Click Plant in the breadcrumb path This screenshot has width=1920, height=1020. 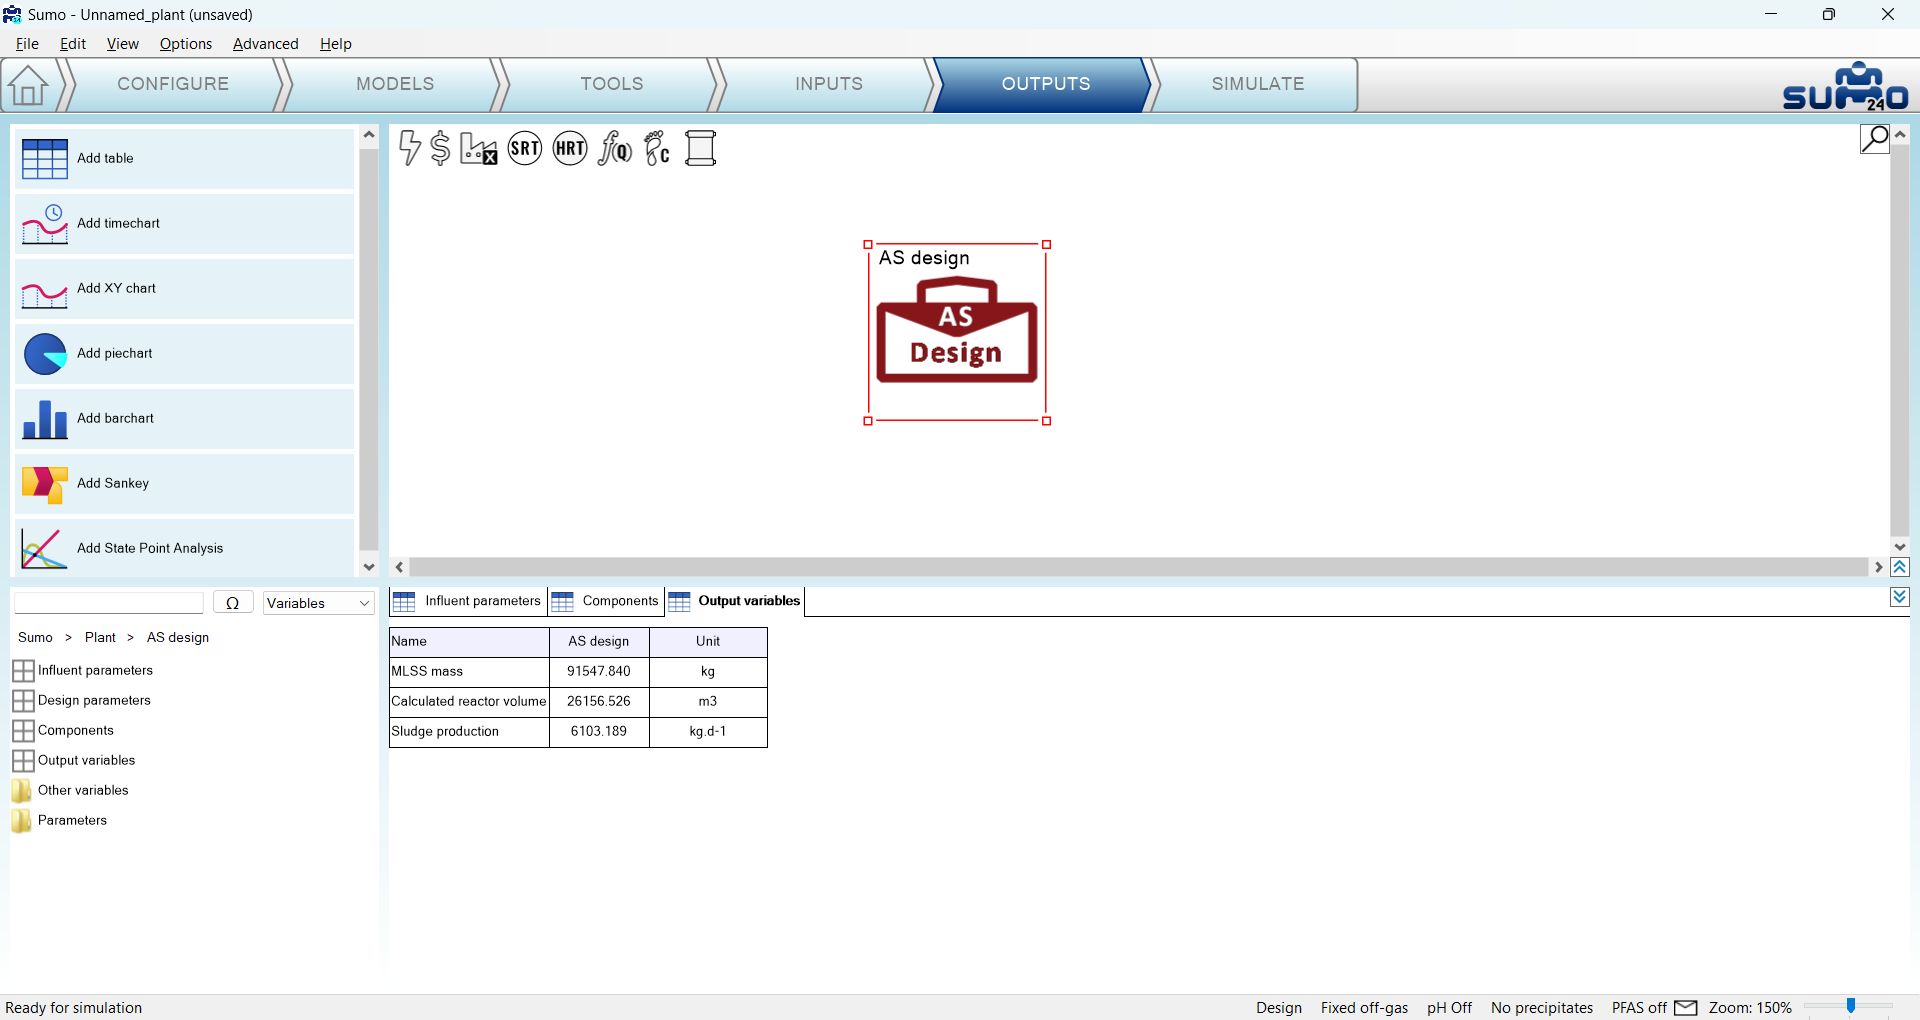click(100, 637)
